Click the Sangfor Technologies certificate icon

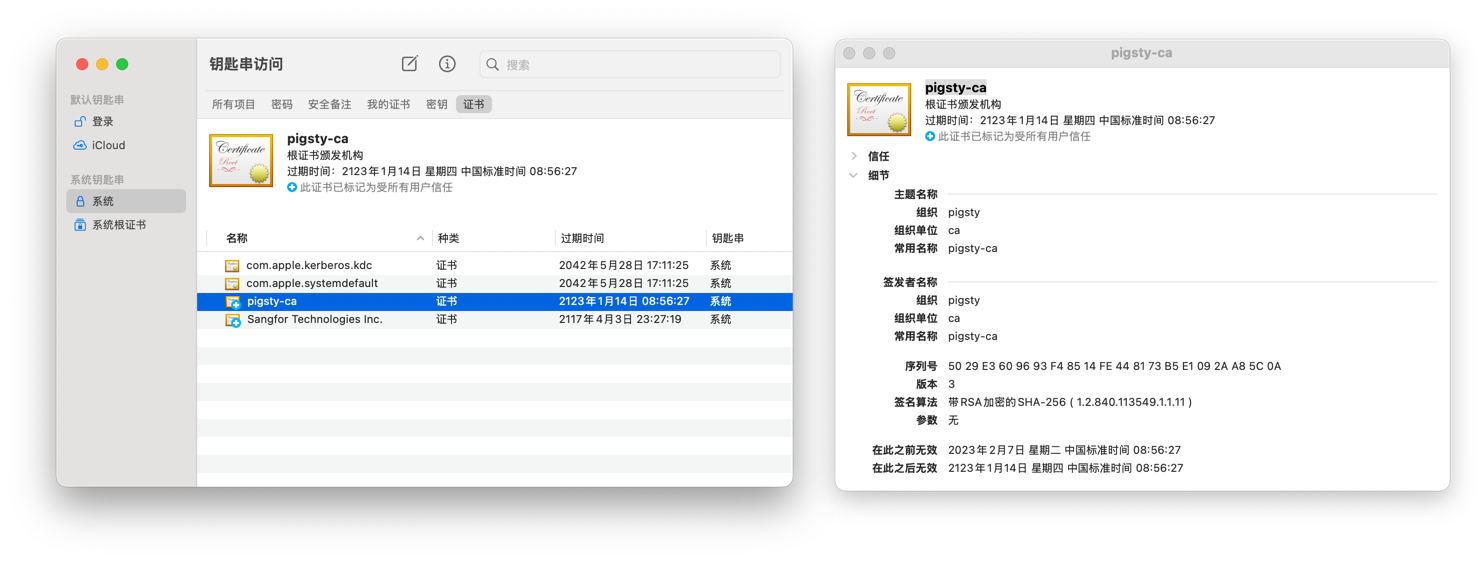[233, 320]
